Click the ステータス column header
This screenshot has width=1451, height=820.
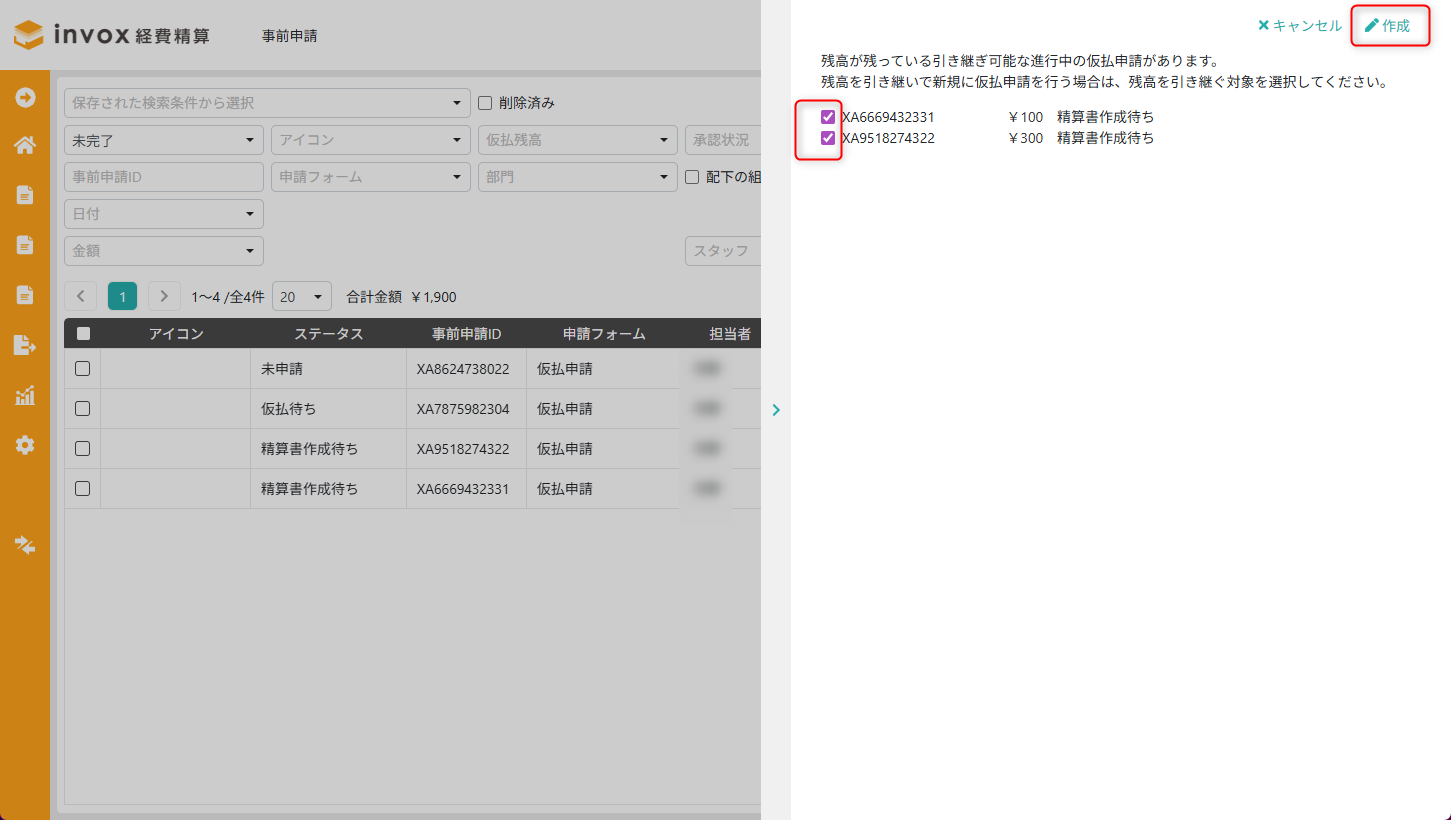pos(328,334)
